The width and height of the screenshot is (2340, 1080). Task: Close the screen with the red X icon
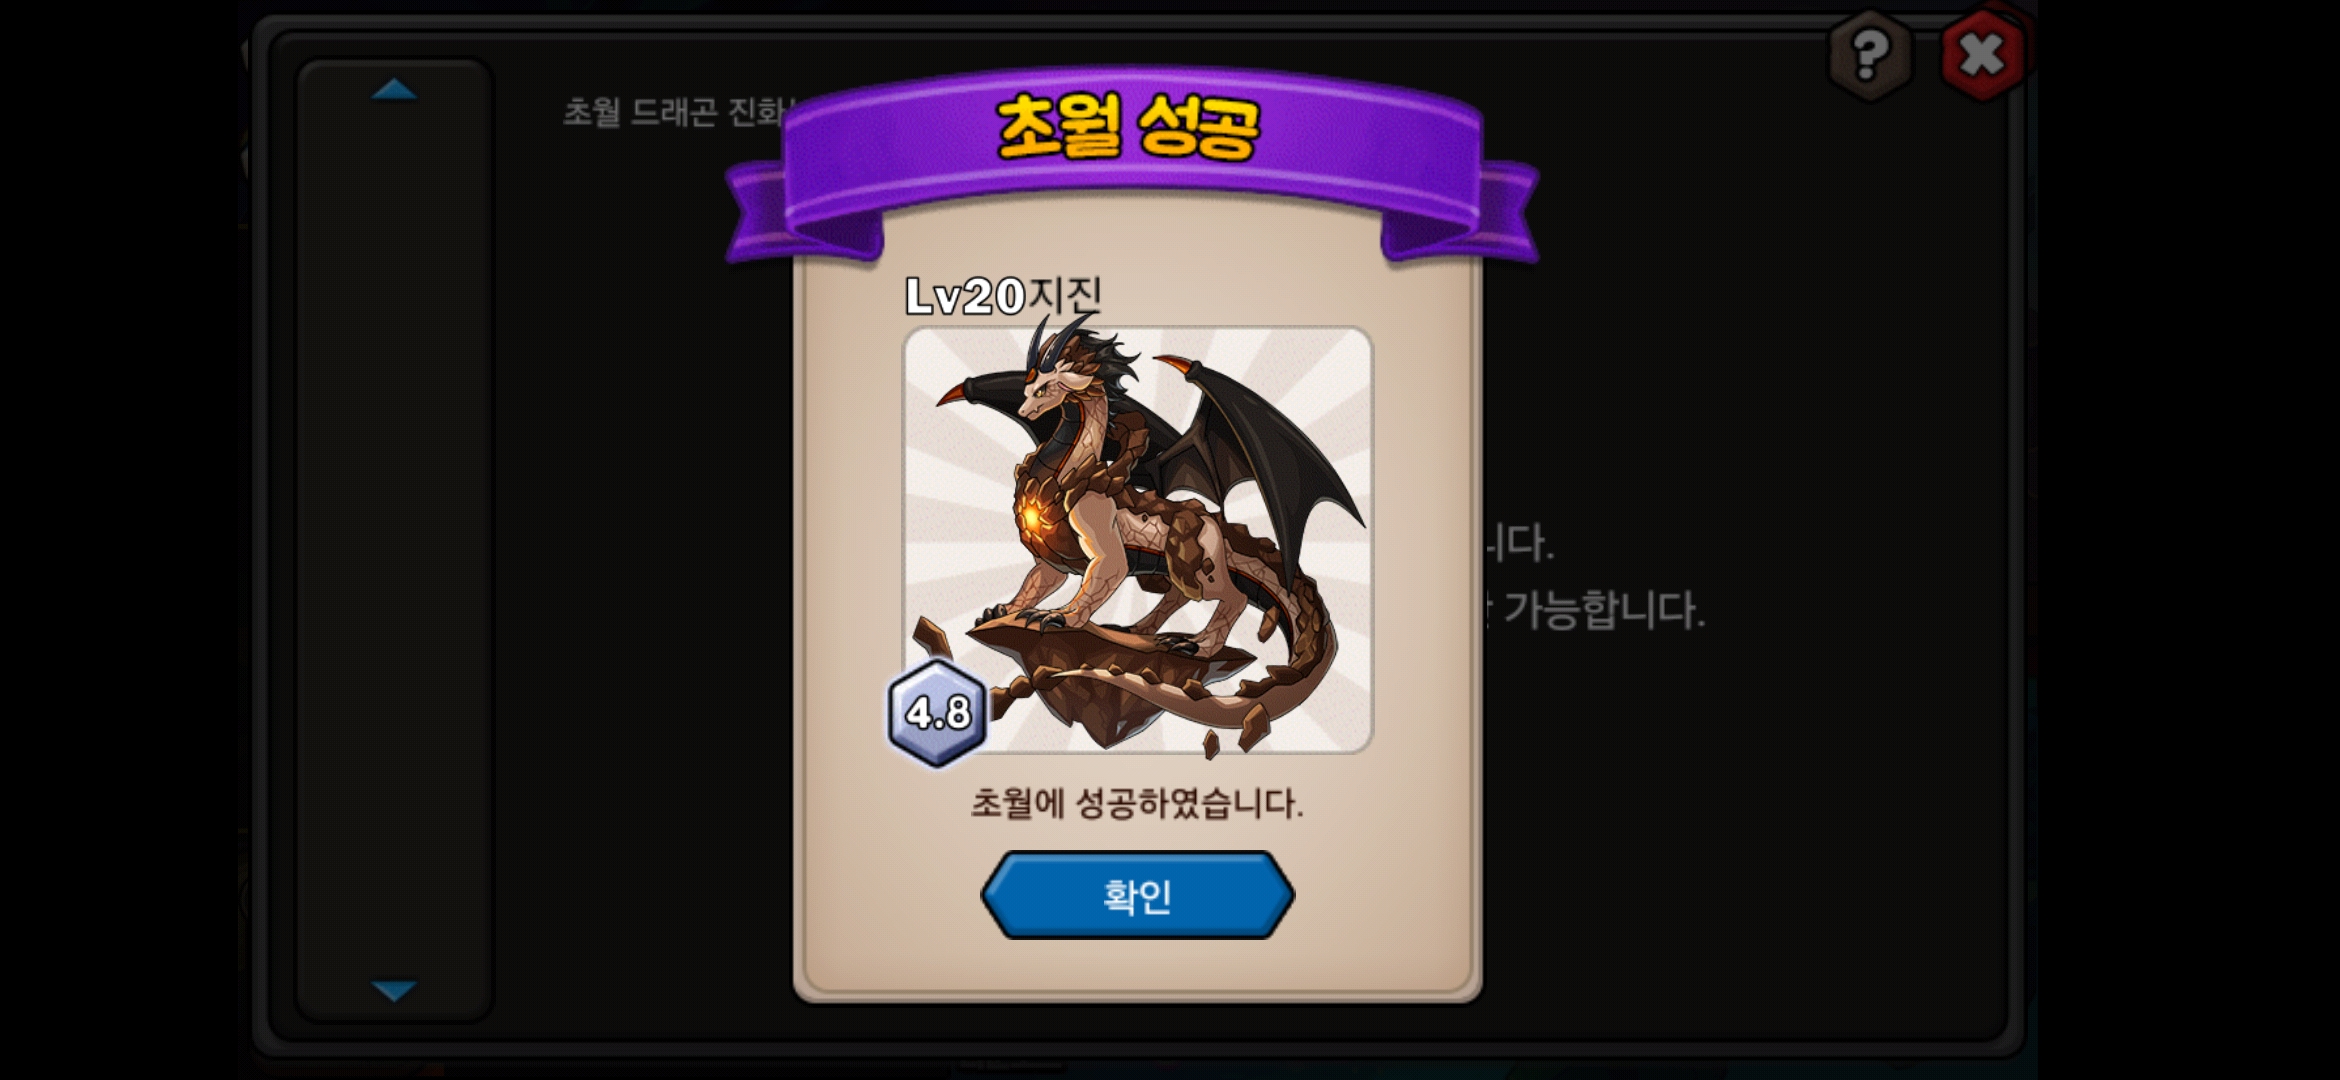pyautogui.click(x=1982, y=54)
